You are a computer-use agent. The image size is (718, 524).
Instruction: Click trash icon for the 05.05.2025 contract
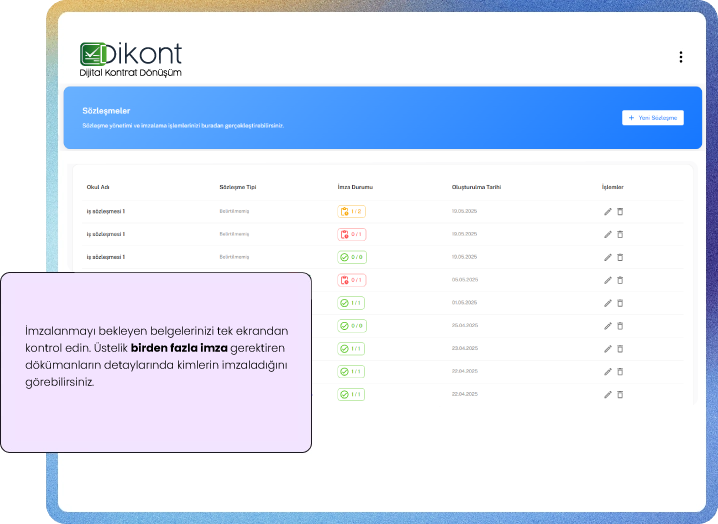[x=620, y=280]
